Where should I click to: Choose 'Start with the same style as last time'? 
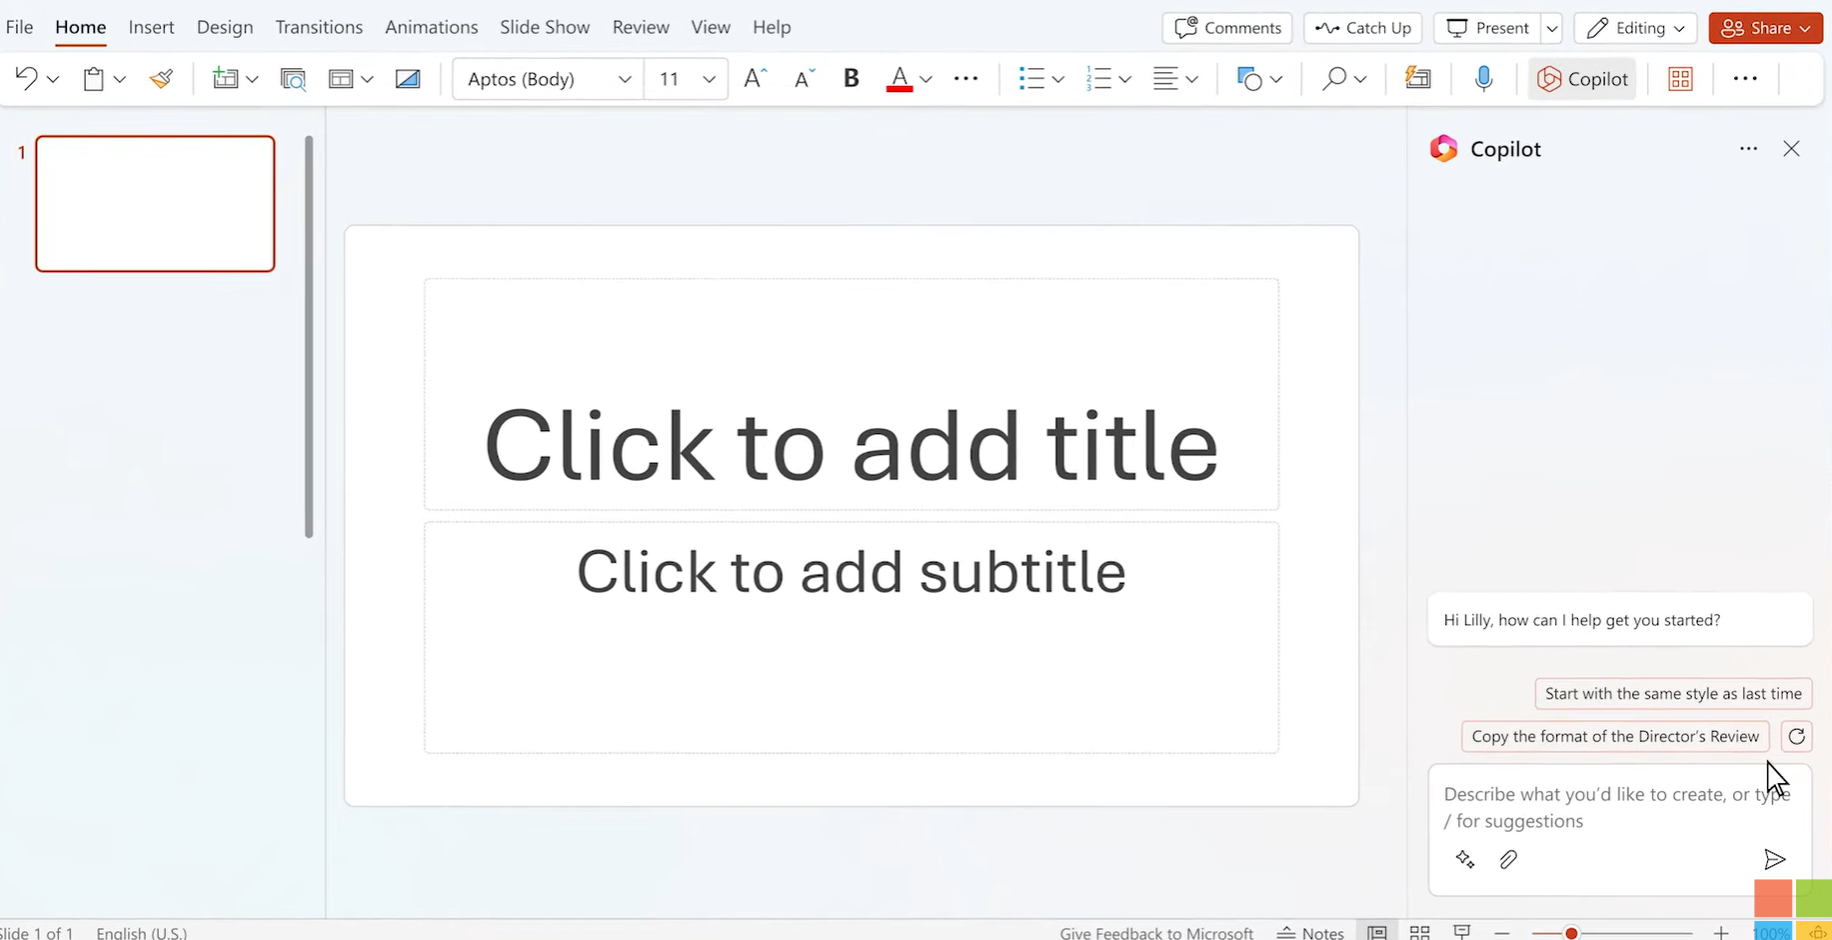click(1673, 694)
